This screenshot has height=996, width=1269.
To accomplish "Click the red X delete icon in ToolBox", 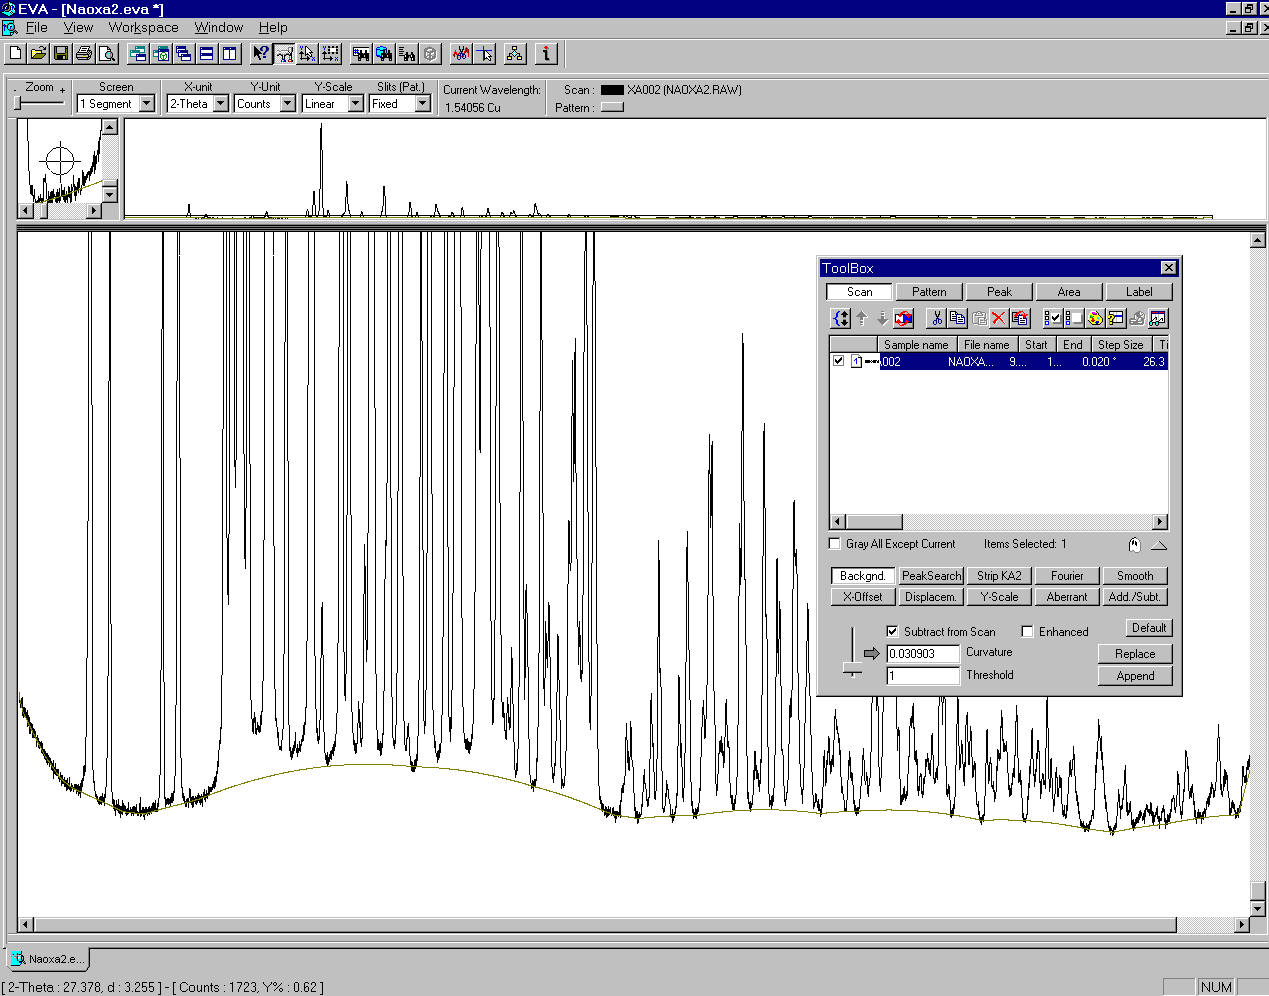I will click(998, 318).
